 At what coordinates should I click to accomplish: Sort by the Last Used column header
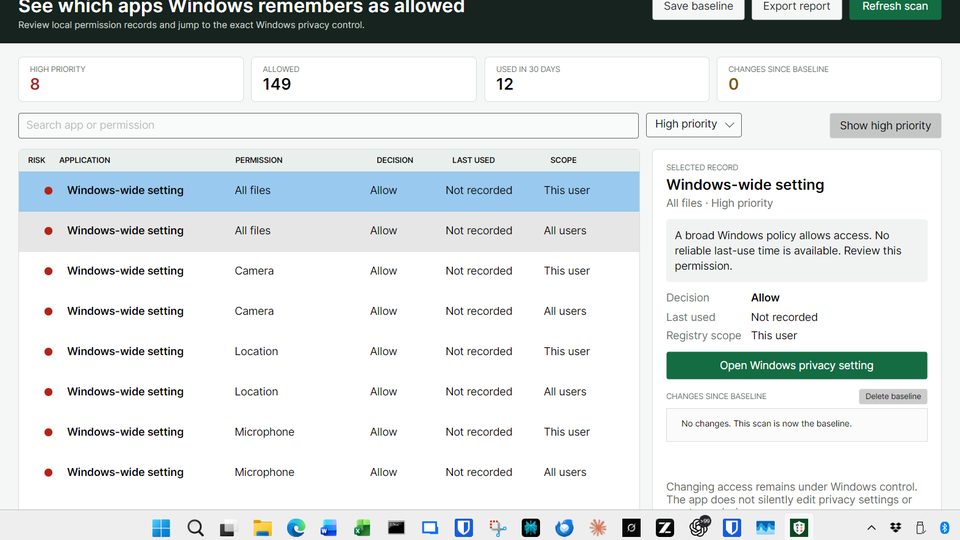coord(473,160)
